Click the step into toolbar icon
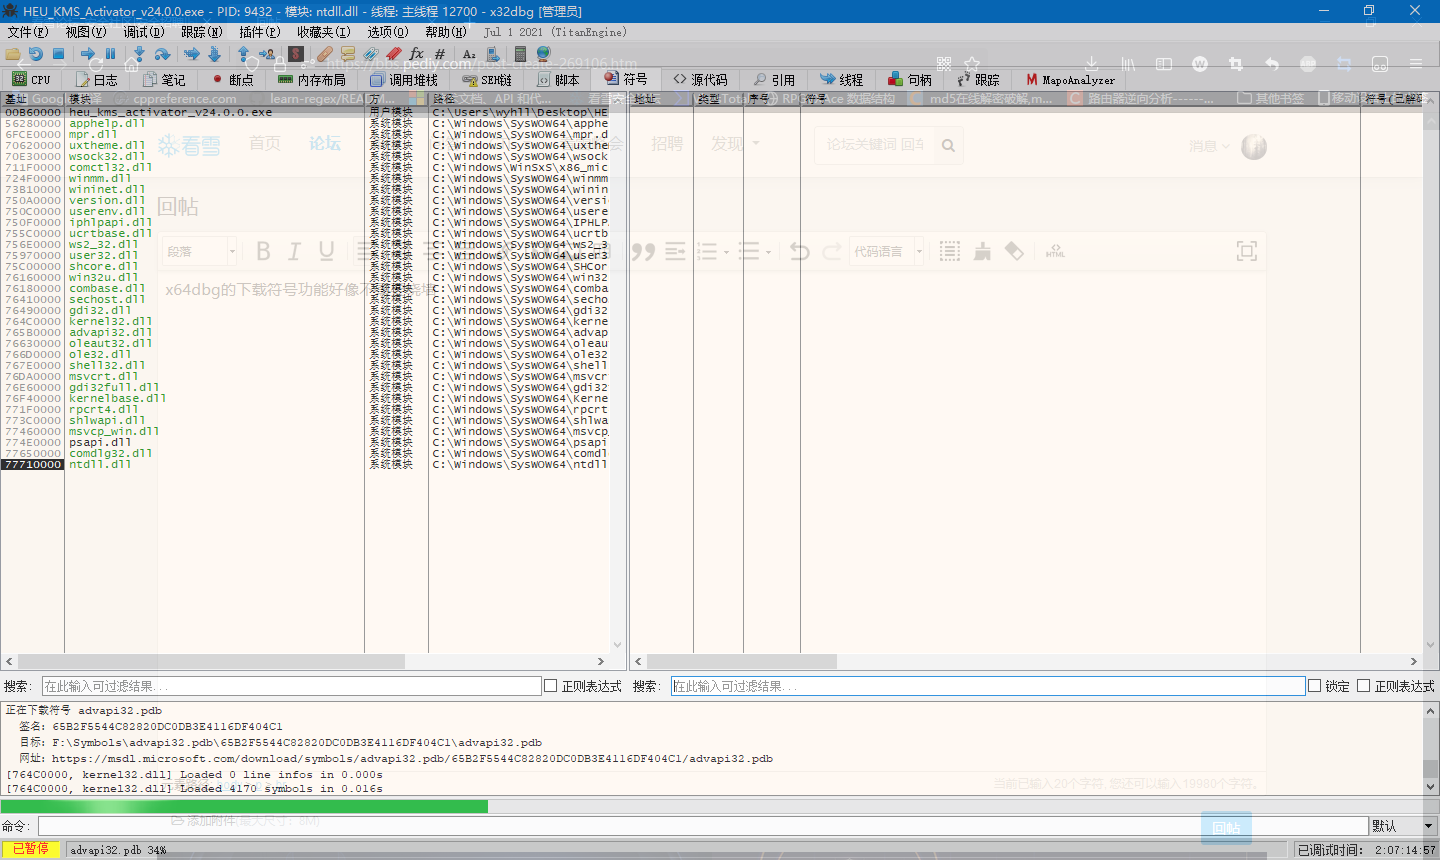 (x=139, y=54)
